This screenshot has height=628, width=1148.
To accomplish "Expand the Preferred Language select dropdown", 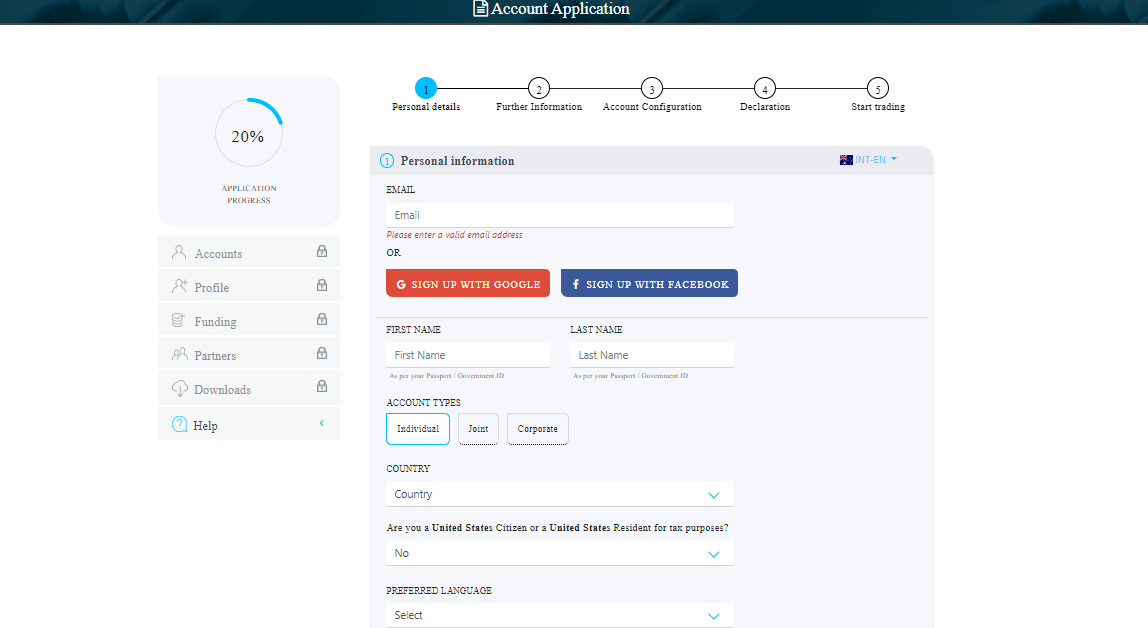I will (x=559, y=615).
